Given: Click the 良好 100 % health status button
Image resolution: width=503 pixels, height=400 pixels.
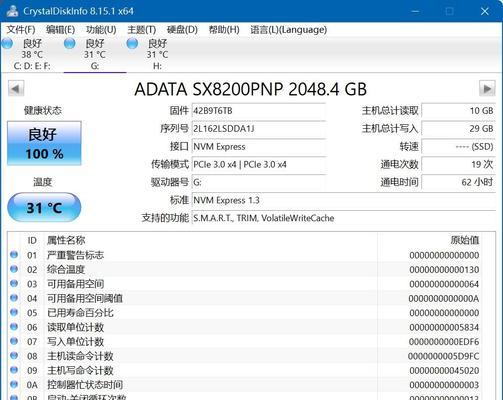Looking at the screenshot, I should pos(44,143).
